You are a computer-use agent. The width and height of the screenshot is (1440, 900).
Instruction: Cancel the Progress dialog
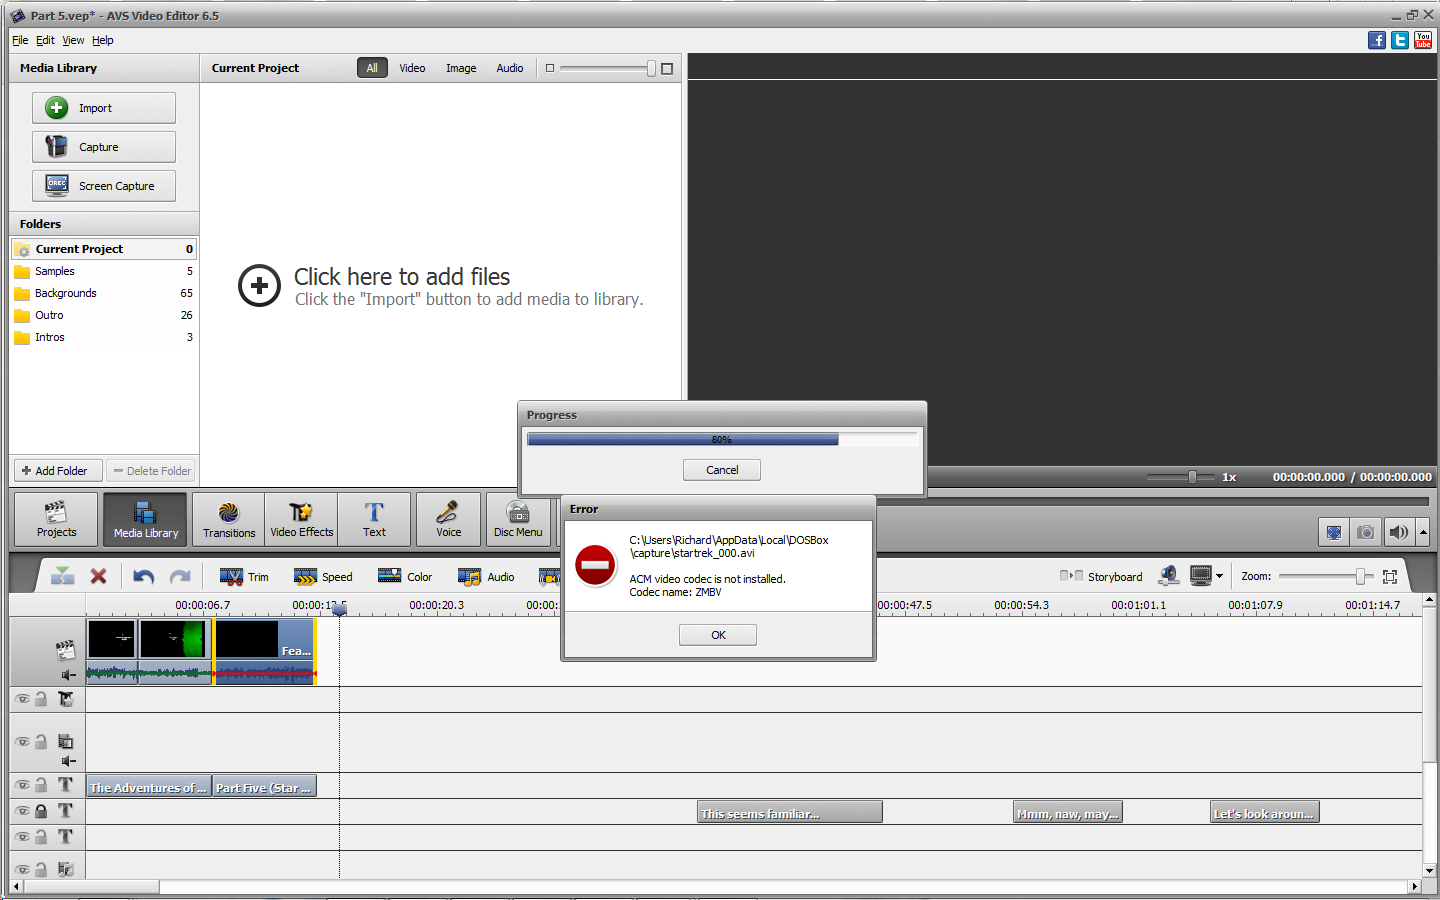722,470
